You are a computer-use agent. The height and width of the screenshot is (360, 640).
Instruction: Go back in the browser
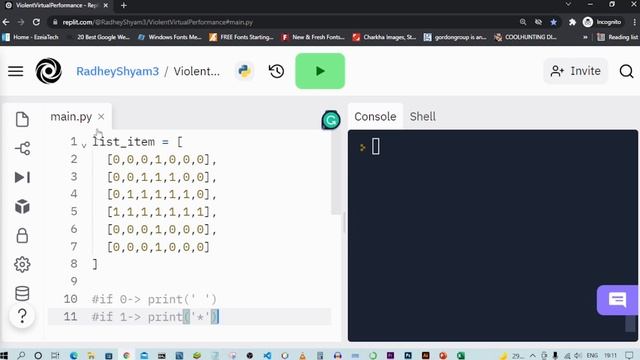pyautogui.click(x=6, y=22)
